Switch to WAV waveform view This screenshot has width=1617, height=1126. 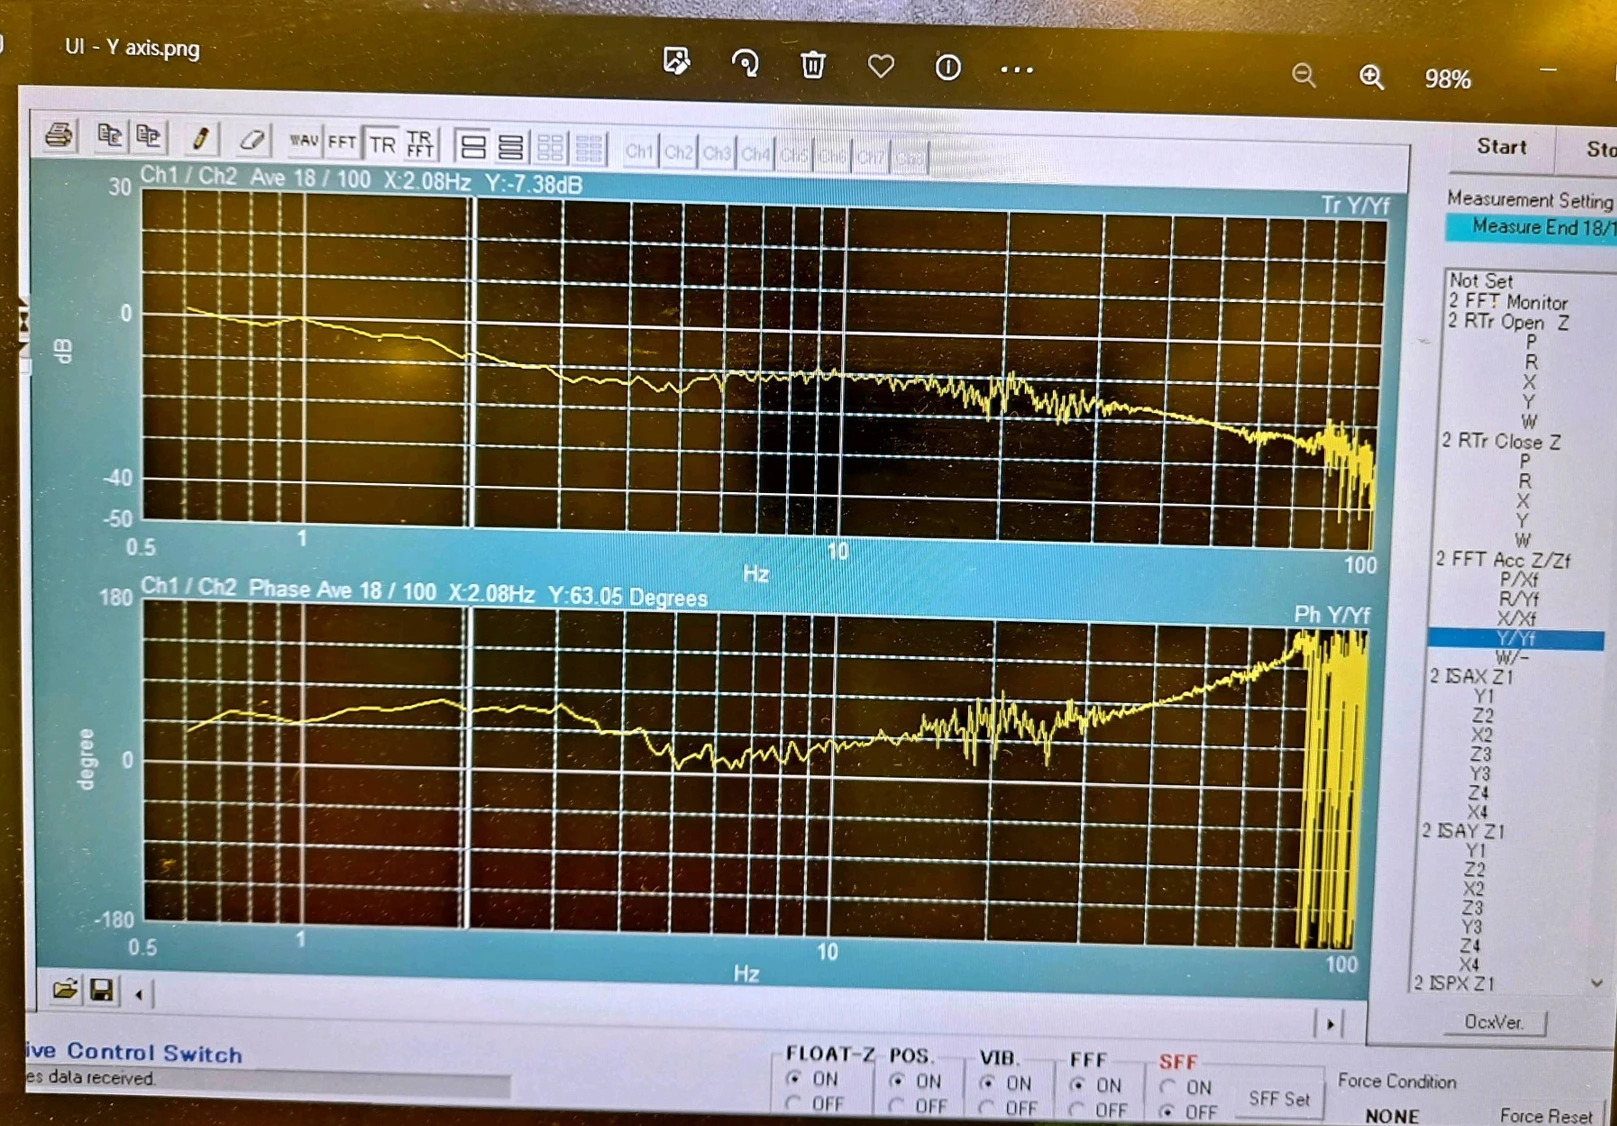coord(303,141)
